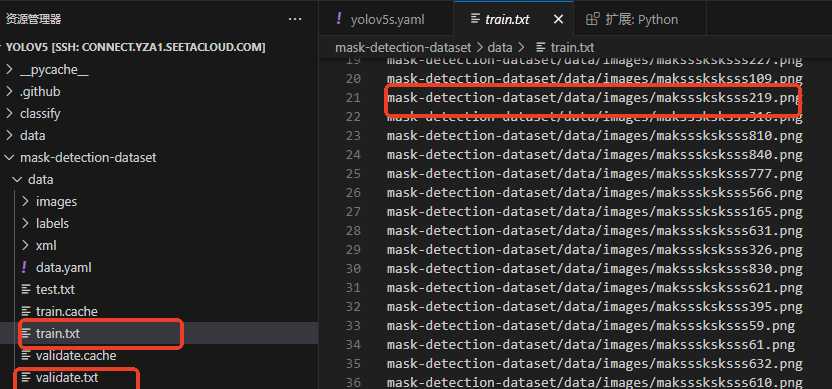The width and height of the screenshot is (832, 389).
Task: Expand the labels folder
Action: (x=25, y=223)
